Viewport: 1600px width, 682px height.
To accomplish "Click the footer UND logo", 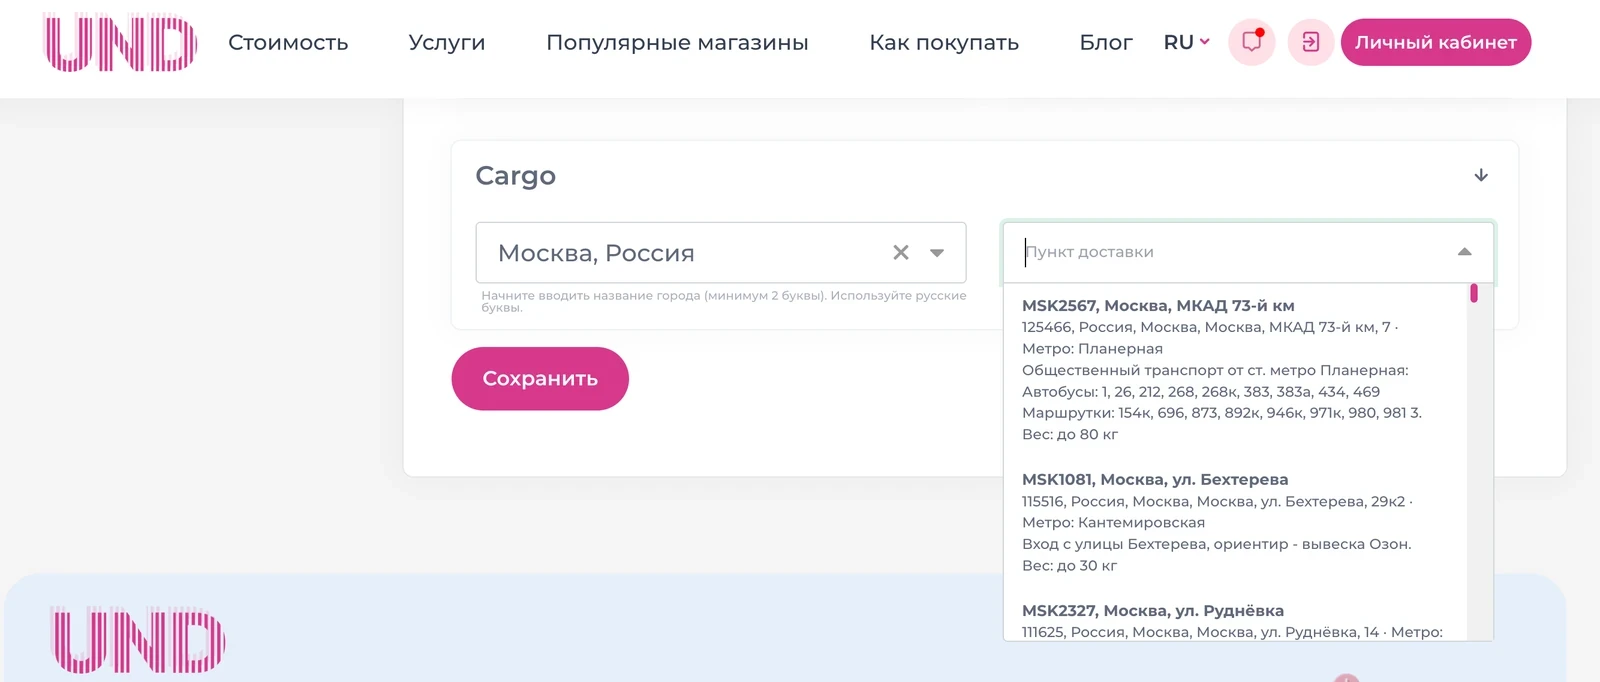I will [138, 640].
